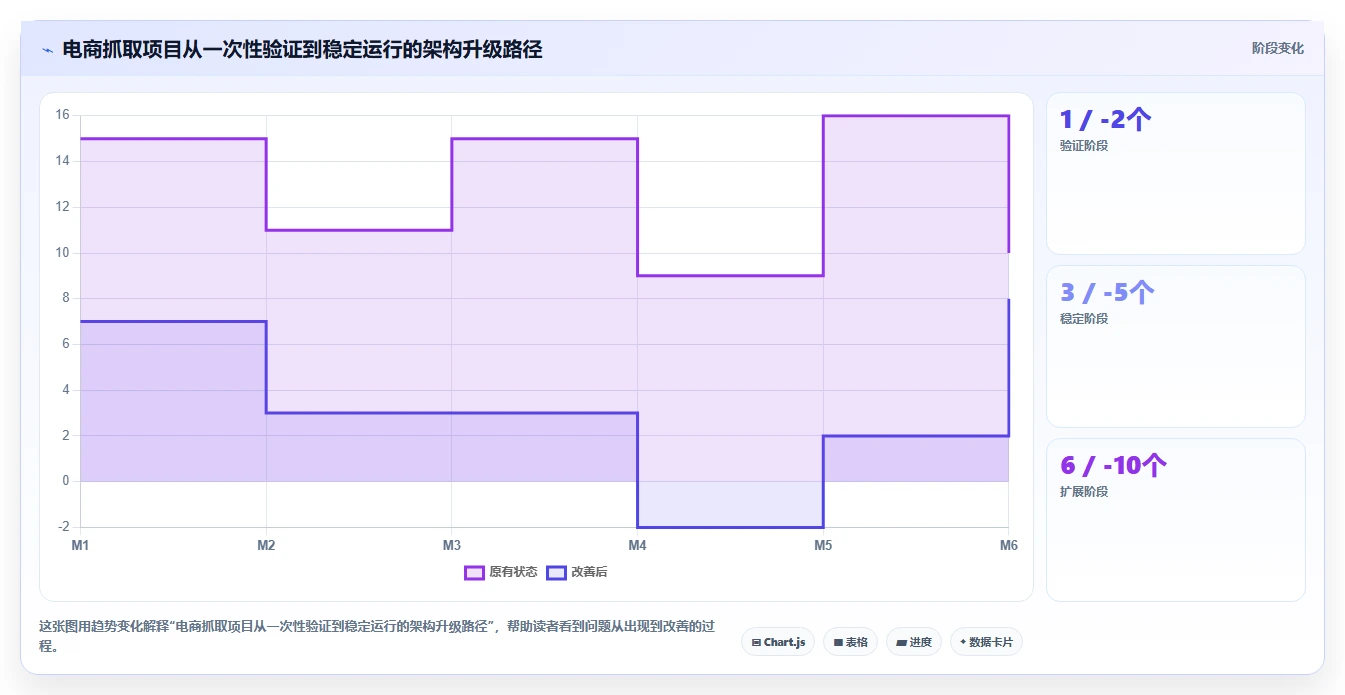1345x695 pixels.
Task: Open the 稳定阶段 data card
Action: tap(1175, 346)
